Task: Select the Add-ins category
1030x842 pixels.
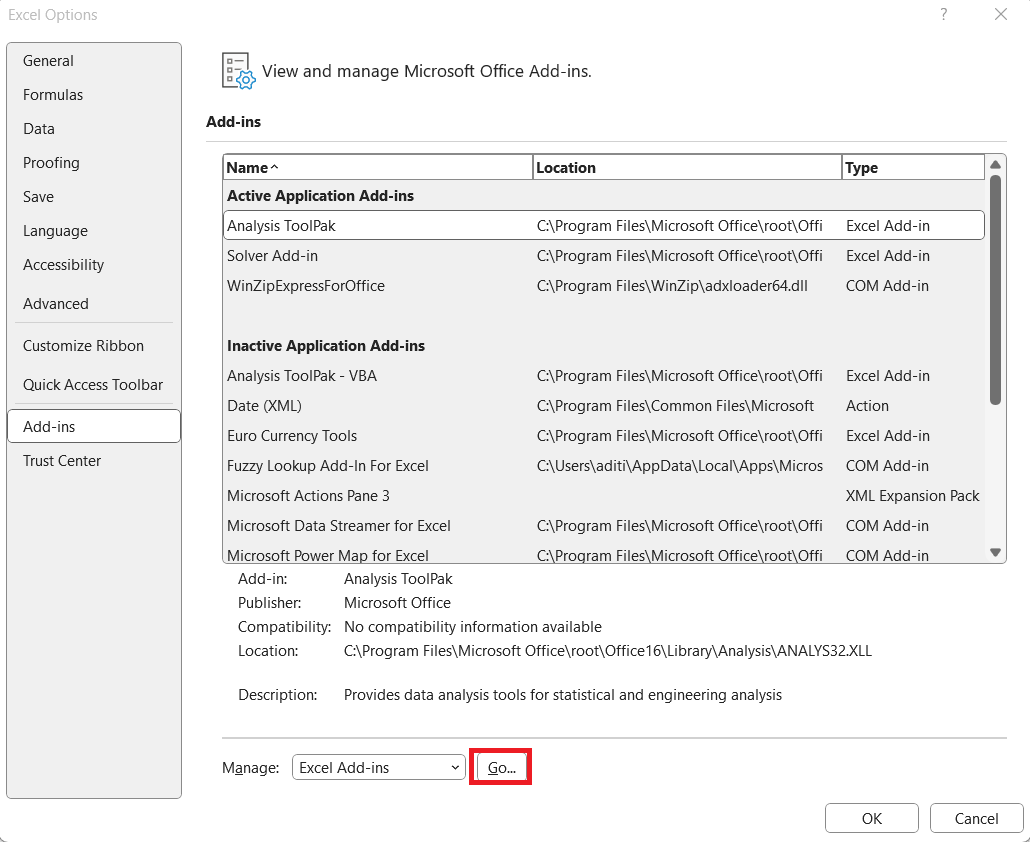Action: pyautogui.click(x=94, y=426)
